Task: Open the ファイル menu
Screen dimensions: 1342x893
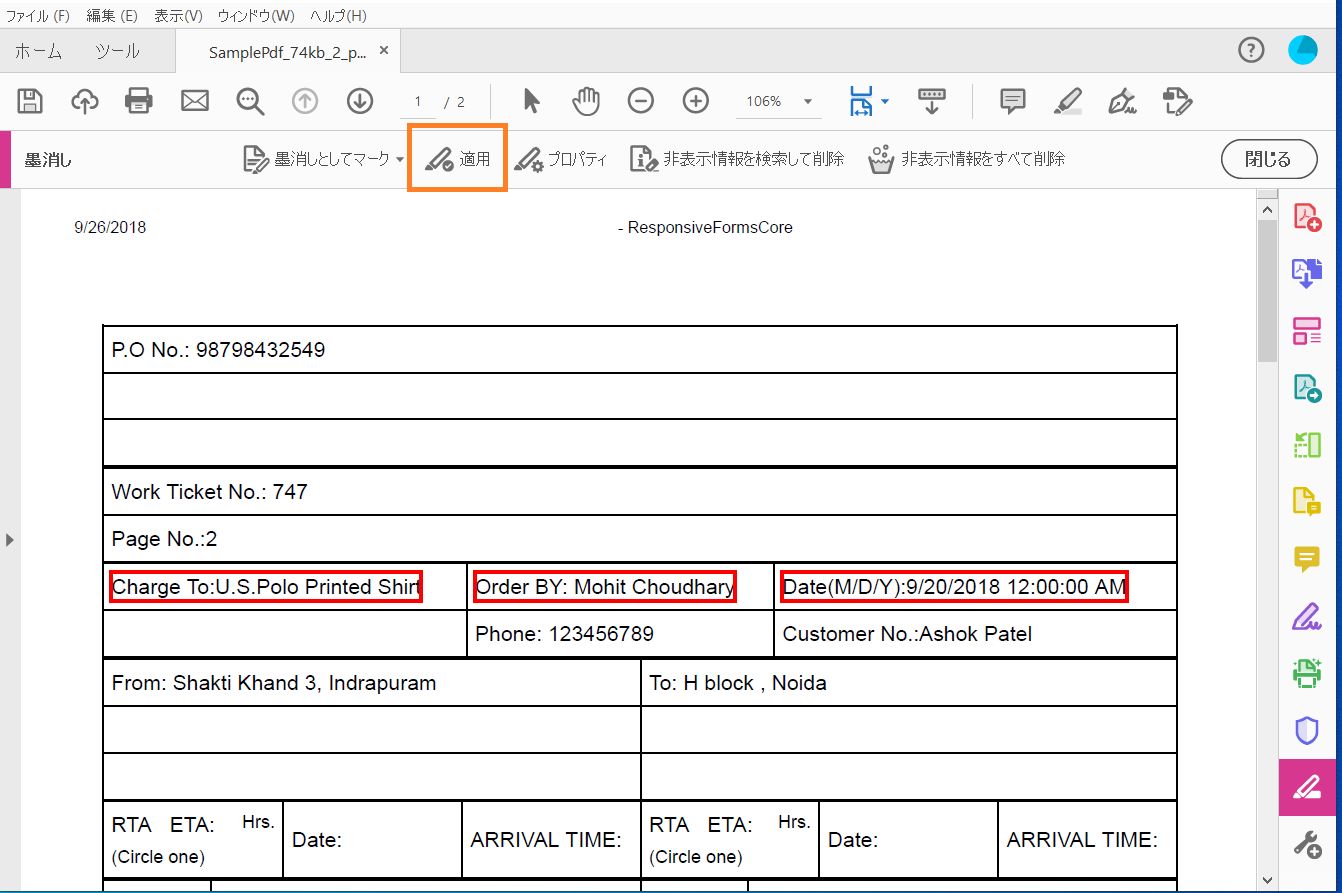Action: (38, 16)
